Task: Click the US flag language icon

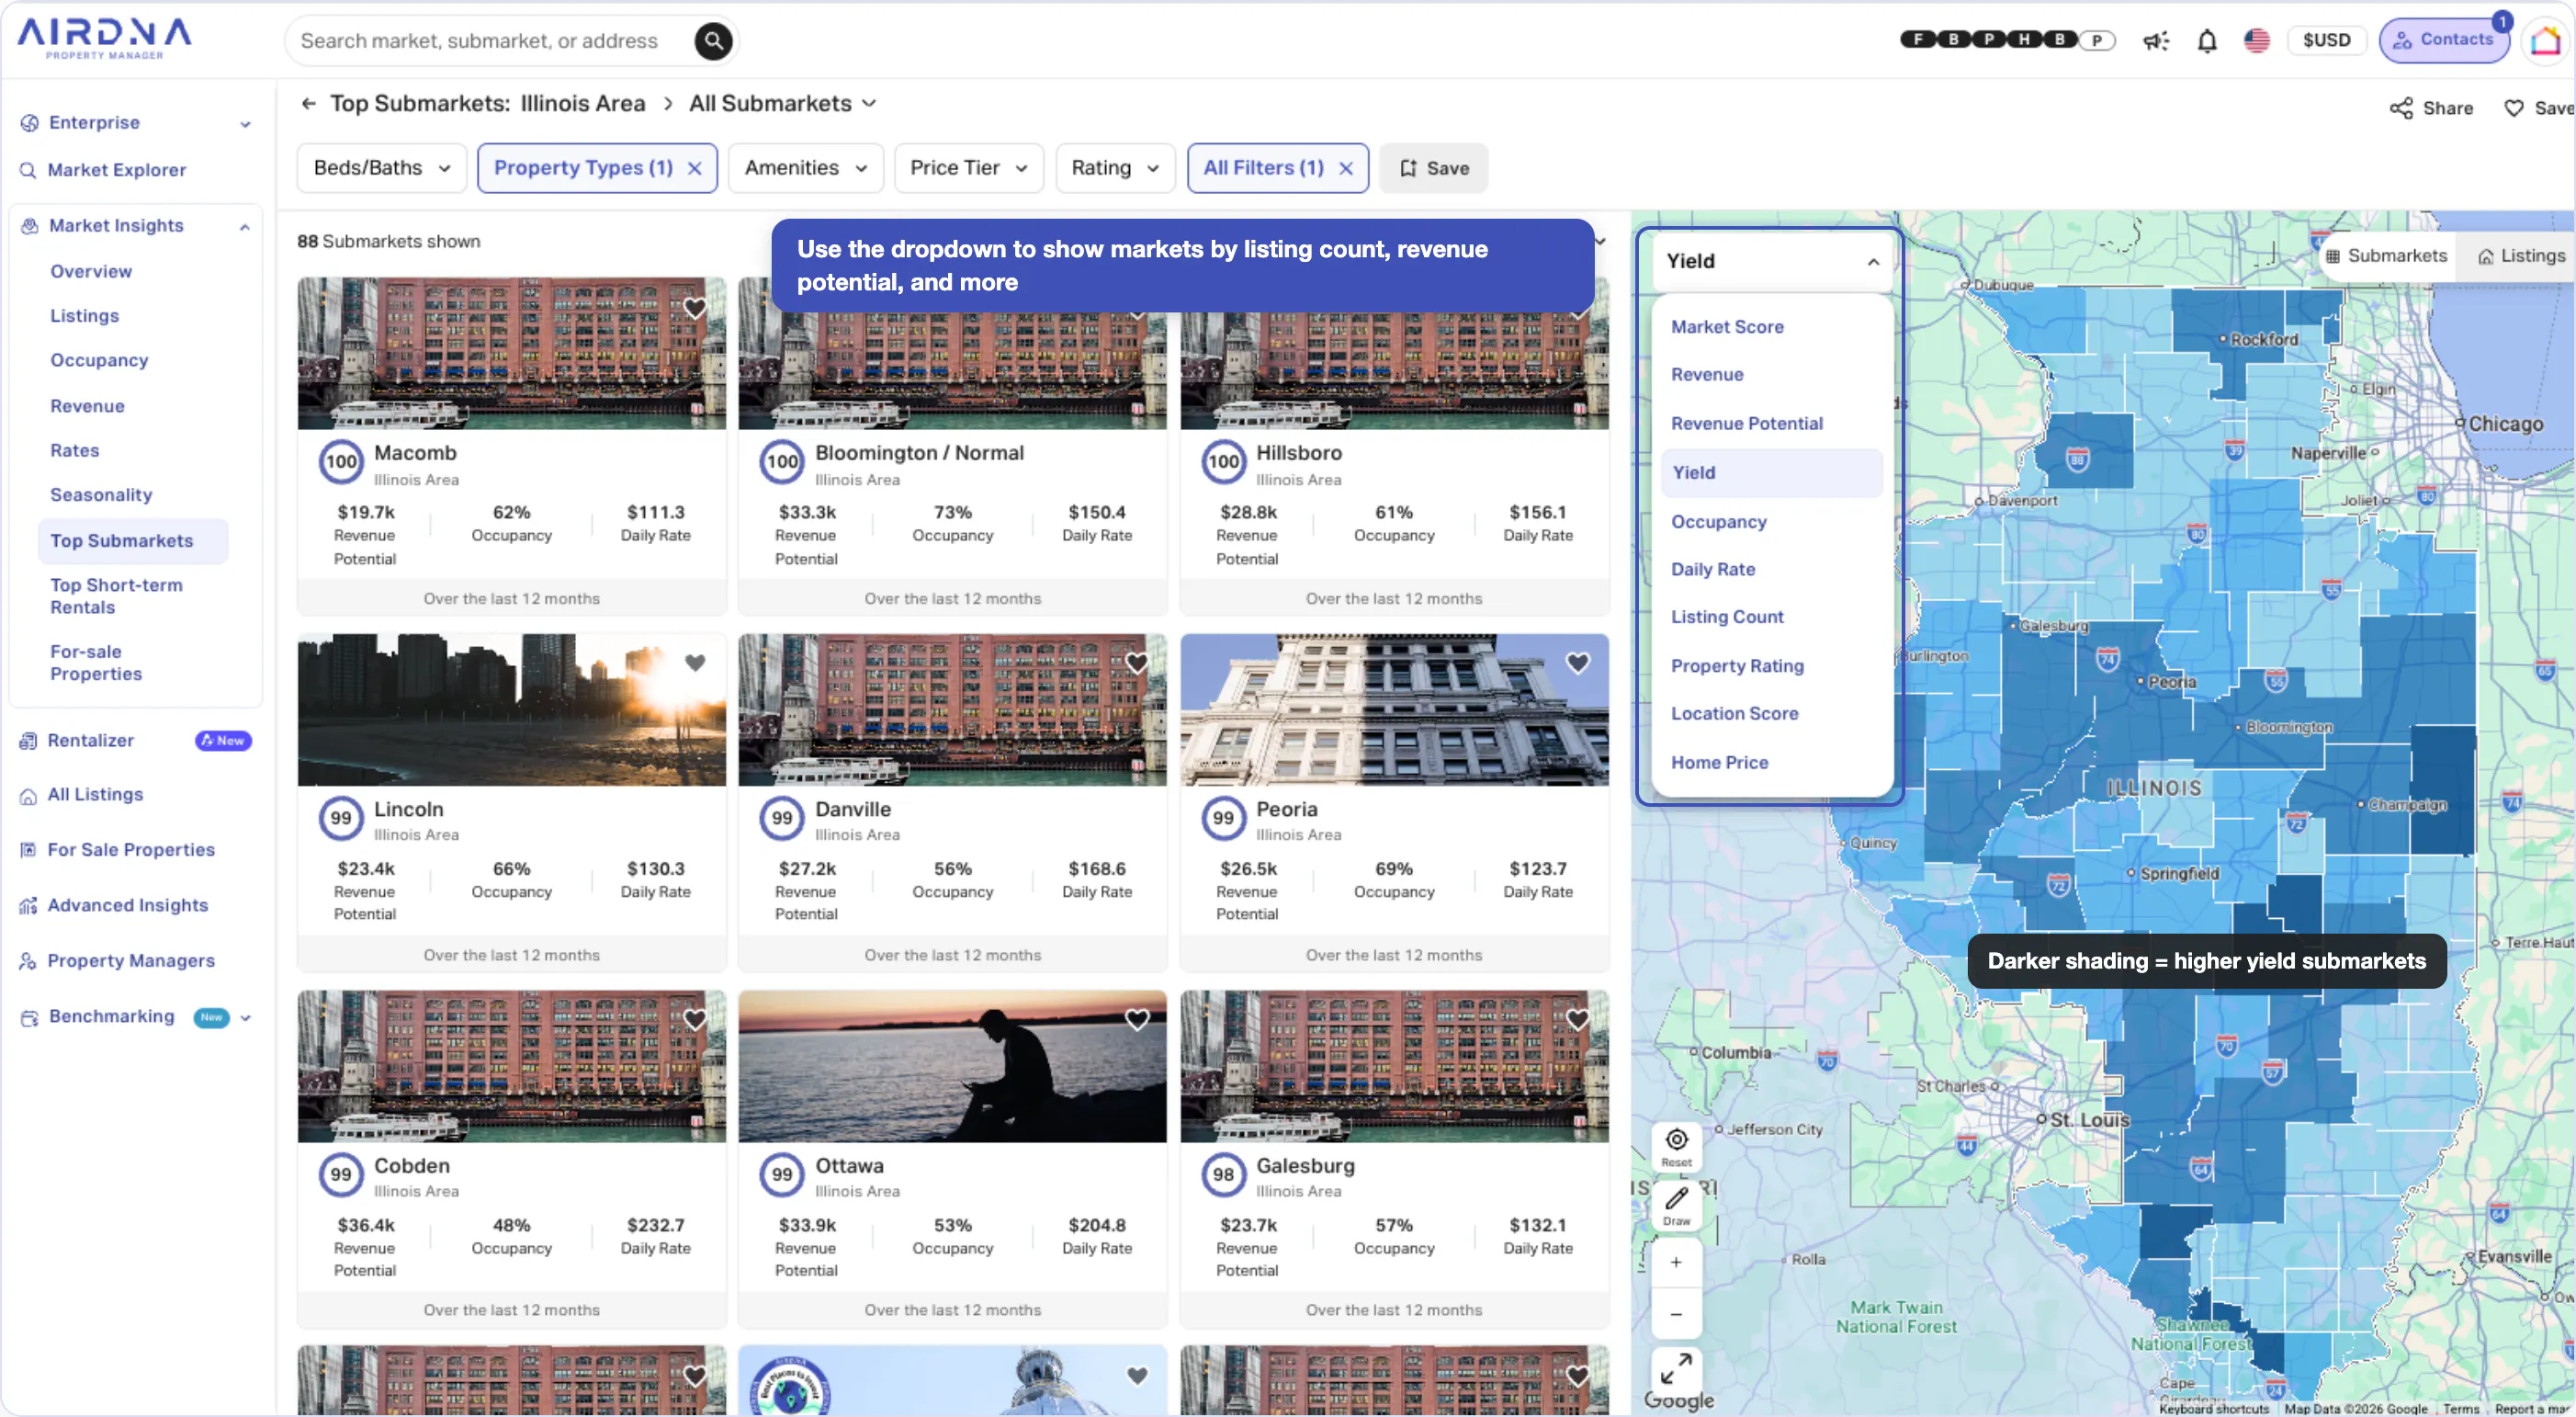Action: coord(2257,41)
